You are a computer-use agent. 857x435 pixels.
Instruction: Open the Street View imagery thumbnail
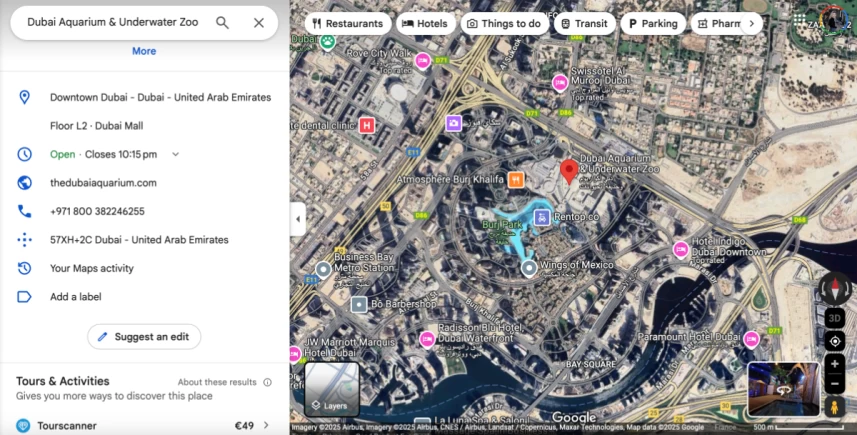(x=783, y=389)
